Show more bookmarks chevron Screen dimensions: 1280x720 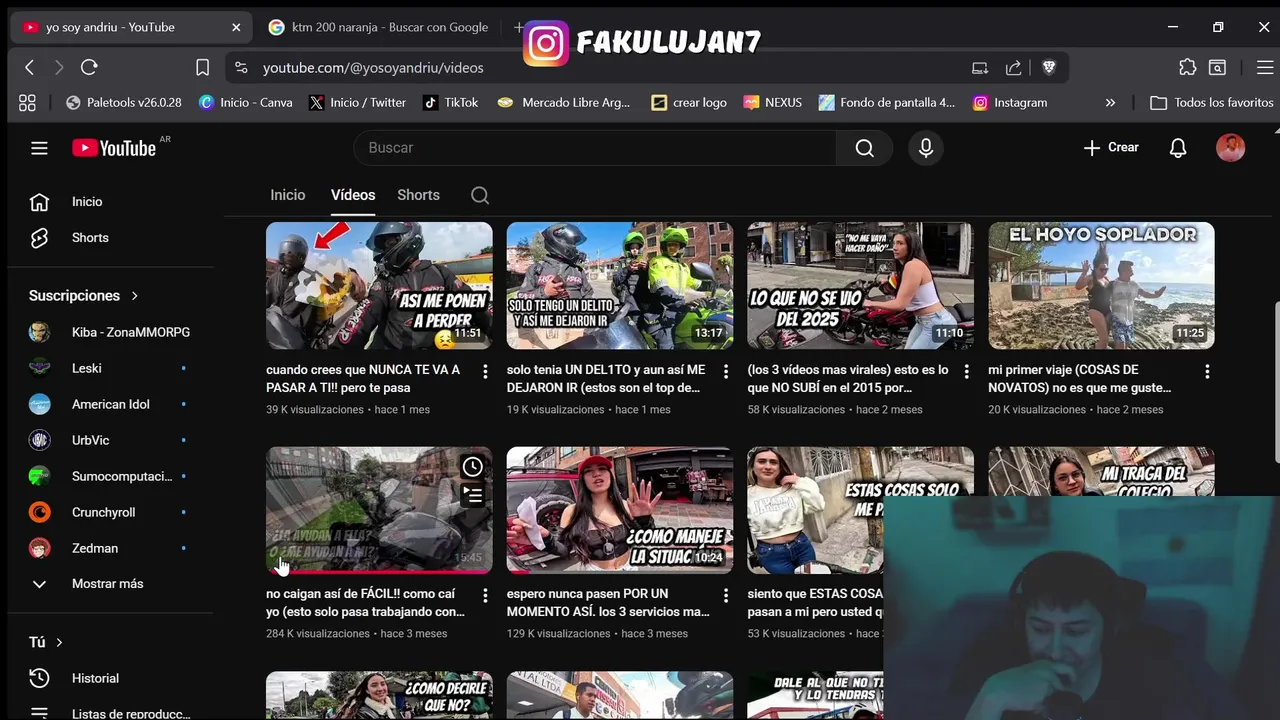coord(1110,102)
